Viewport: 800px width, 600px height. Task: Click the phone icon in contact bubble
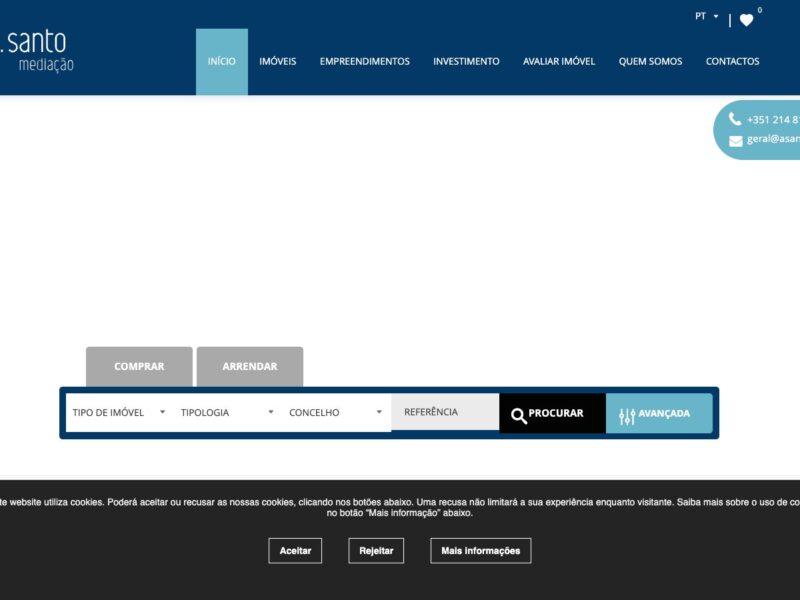(735, 119)
